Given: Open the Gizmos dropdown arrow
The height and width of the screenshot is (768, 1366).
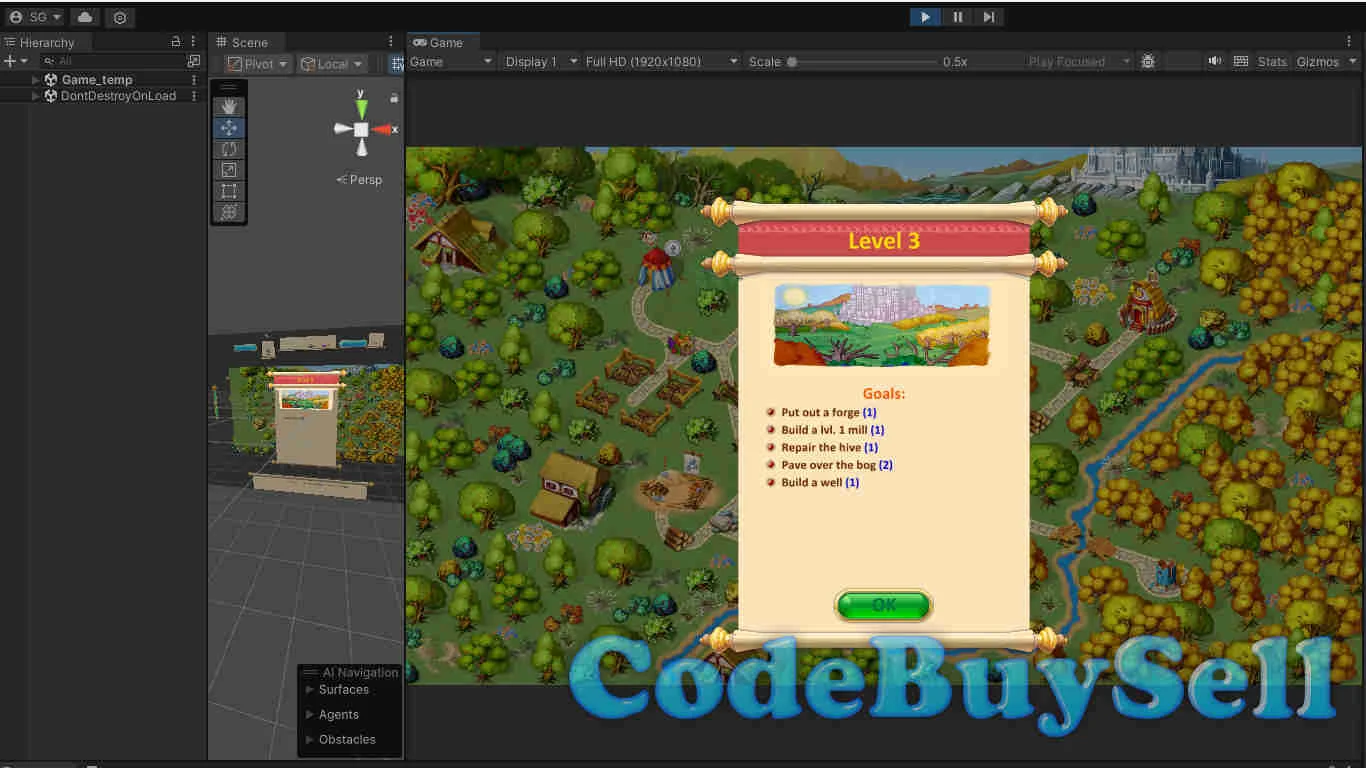Looking at the screenshot, I should pyautogui.click(x=1353, y=62).
